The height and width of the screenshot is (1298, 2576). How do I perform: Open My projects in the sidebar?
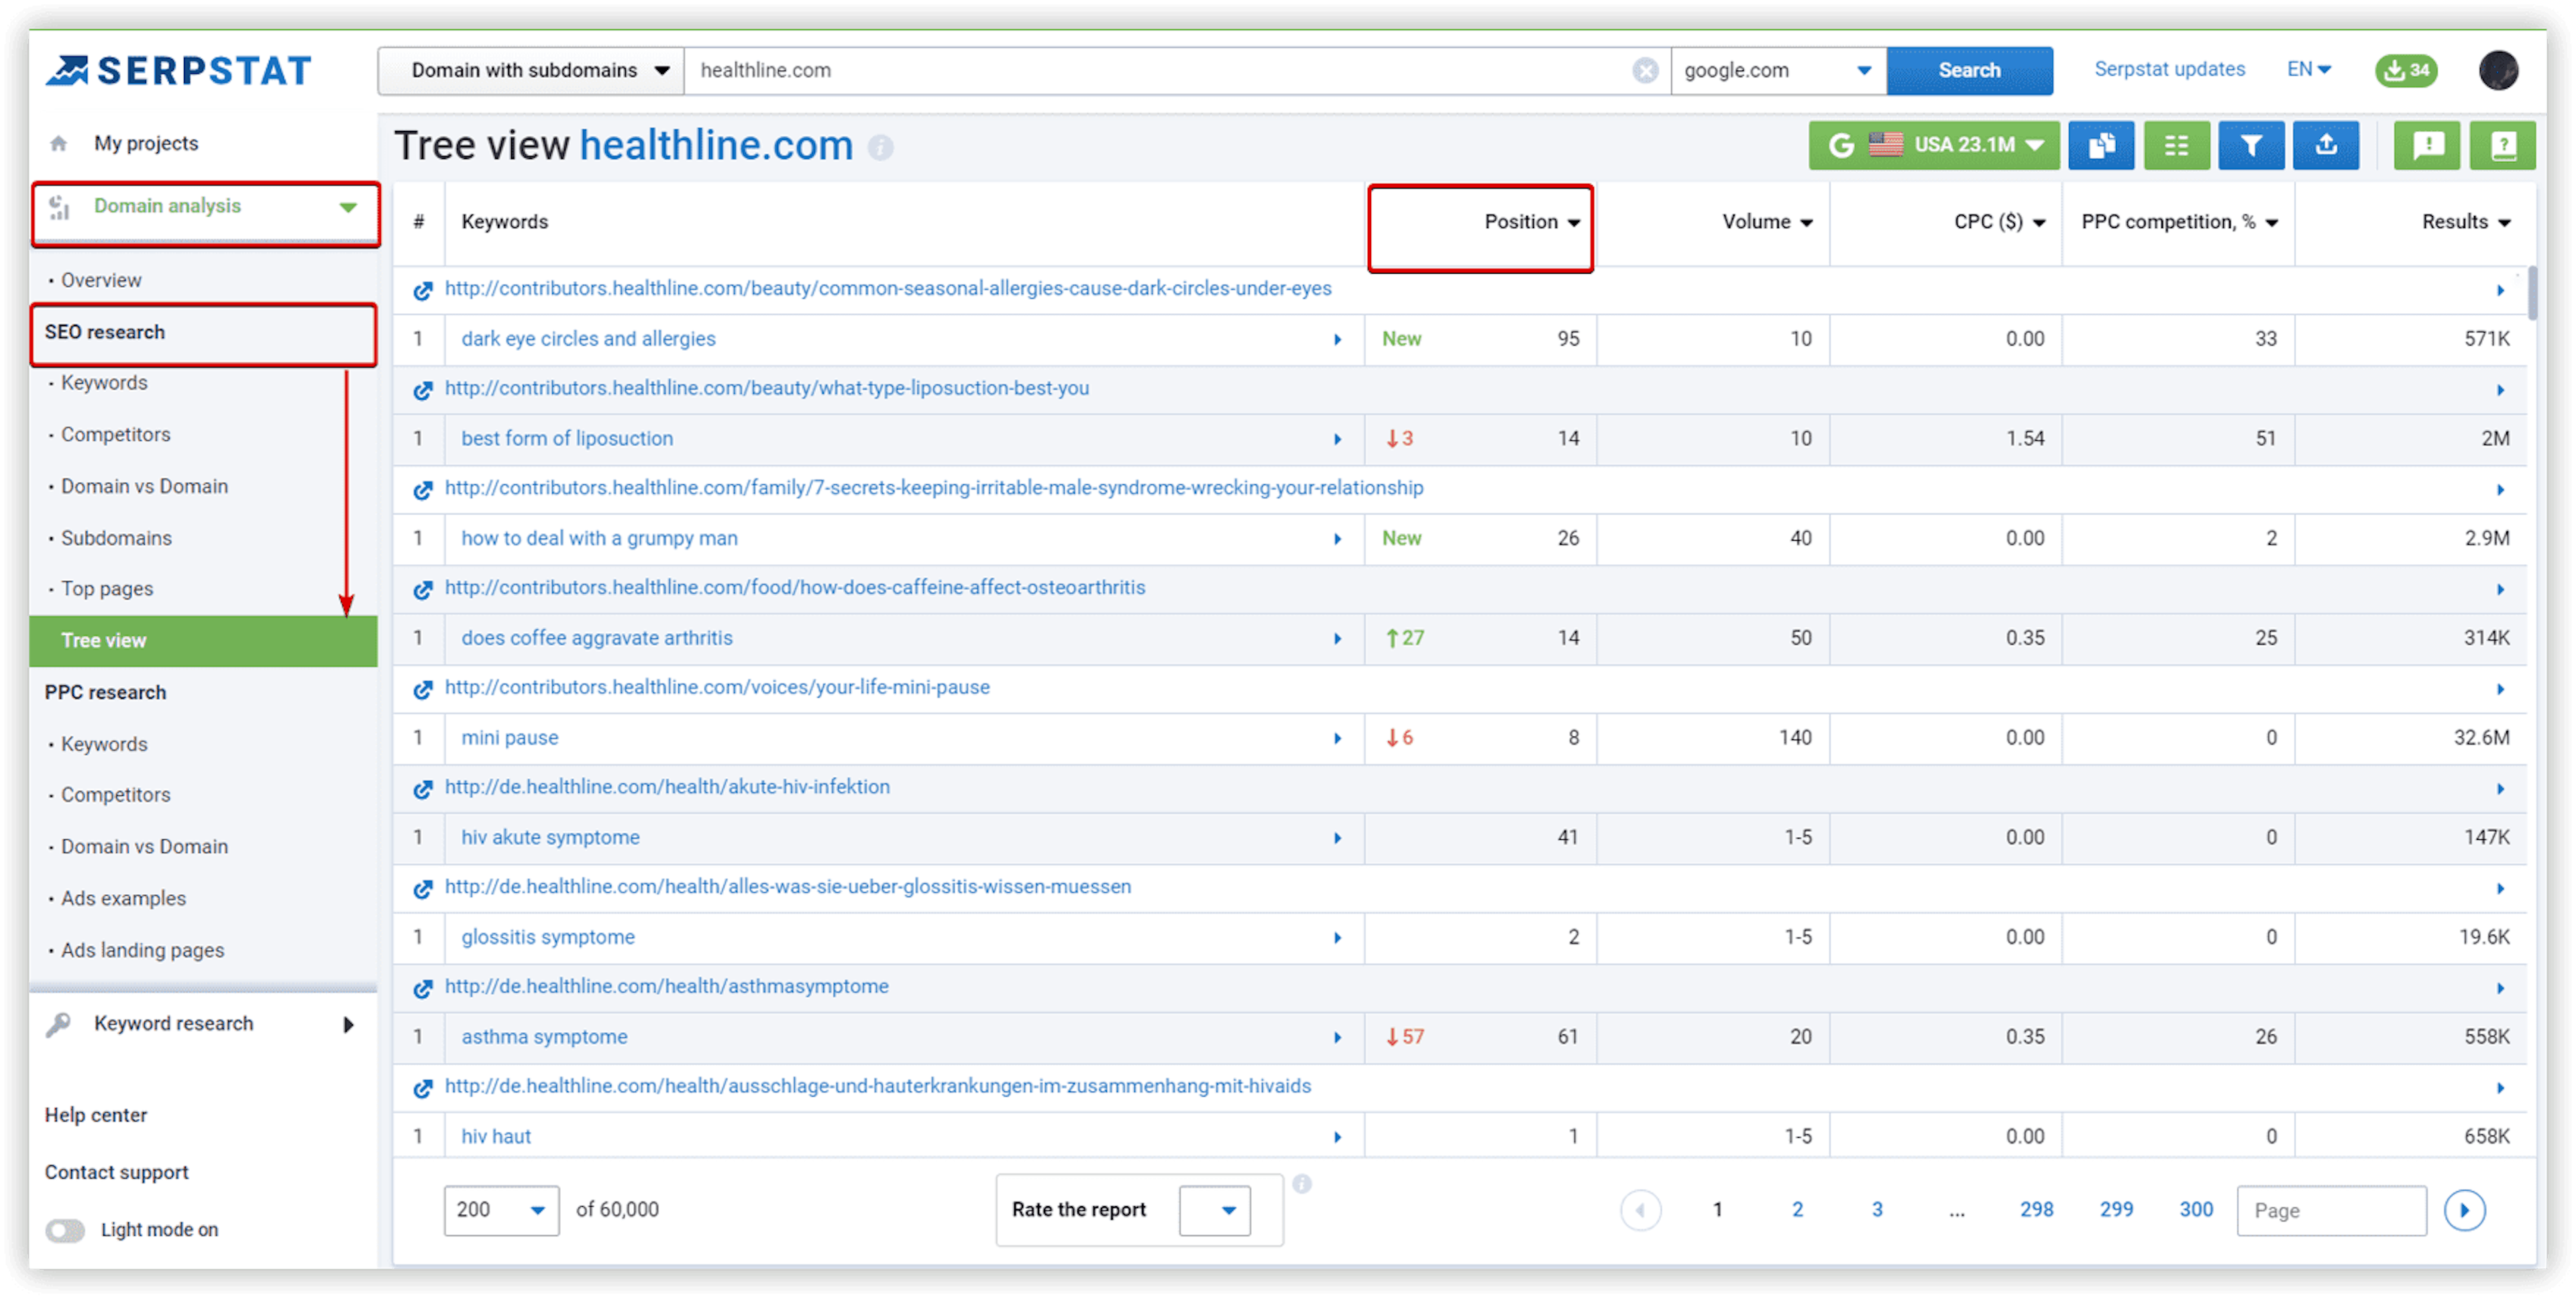point(146,144)
